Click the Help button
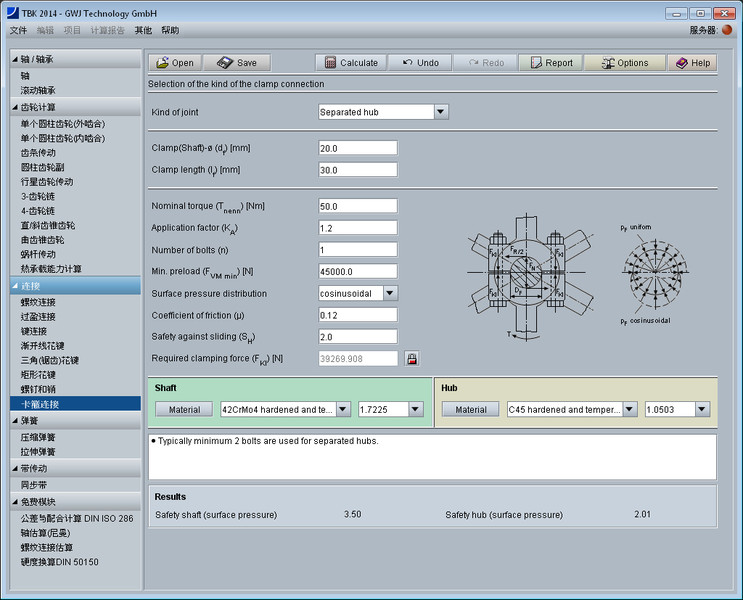The image size is (743, 600). [692, 62]
